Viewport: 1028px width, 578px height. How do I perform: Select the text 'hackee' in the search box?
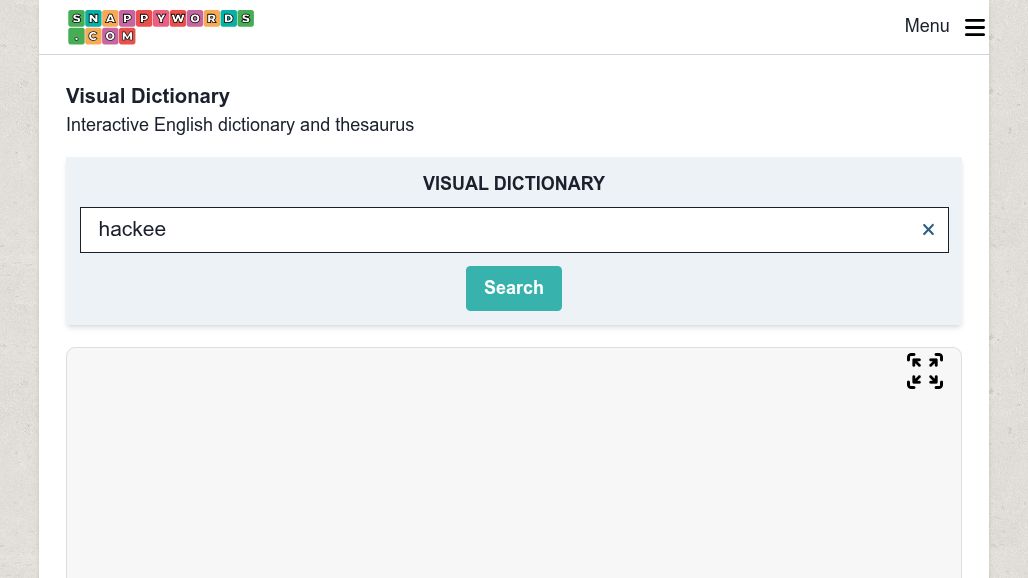[x=132, y=229]
